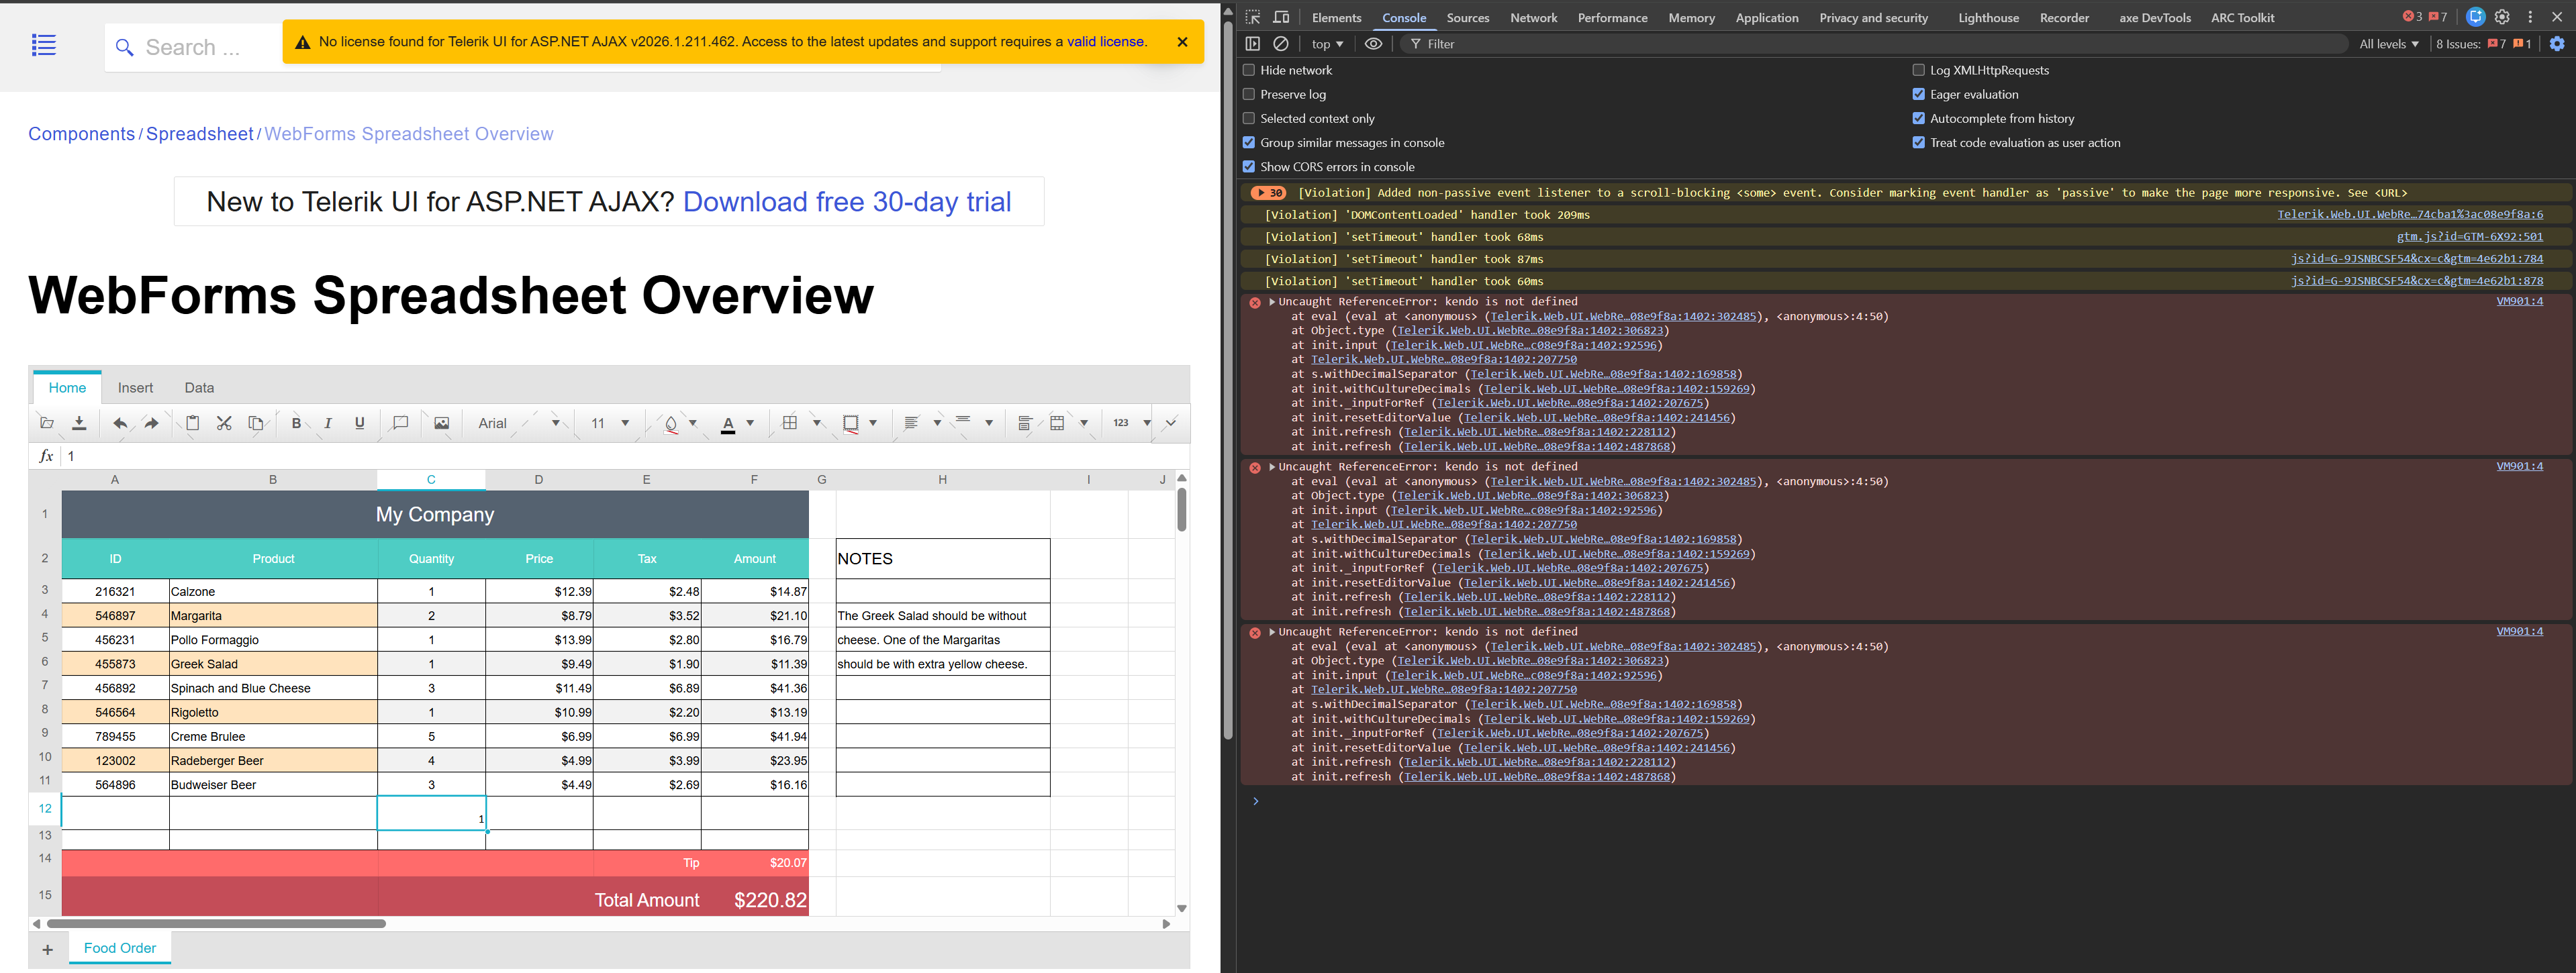
Task: Click the Spreadsheet breadcrumb link
Action: point(200,134)
